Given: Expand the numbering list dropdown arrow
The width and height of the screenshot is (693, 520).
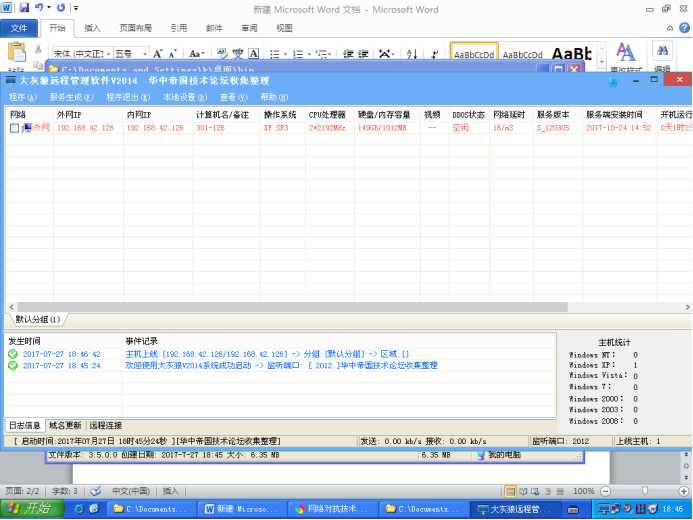Looking at the screenshot, I should pos(309,54).
